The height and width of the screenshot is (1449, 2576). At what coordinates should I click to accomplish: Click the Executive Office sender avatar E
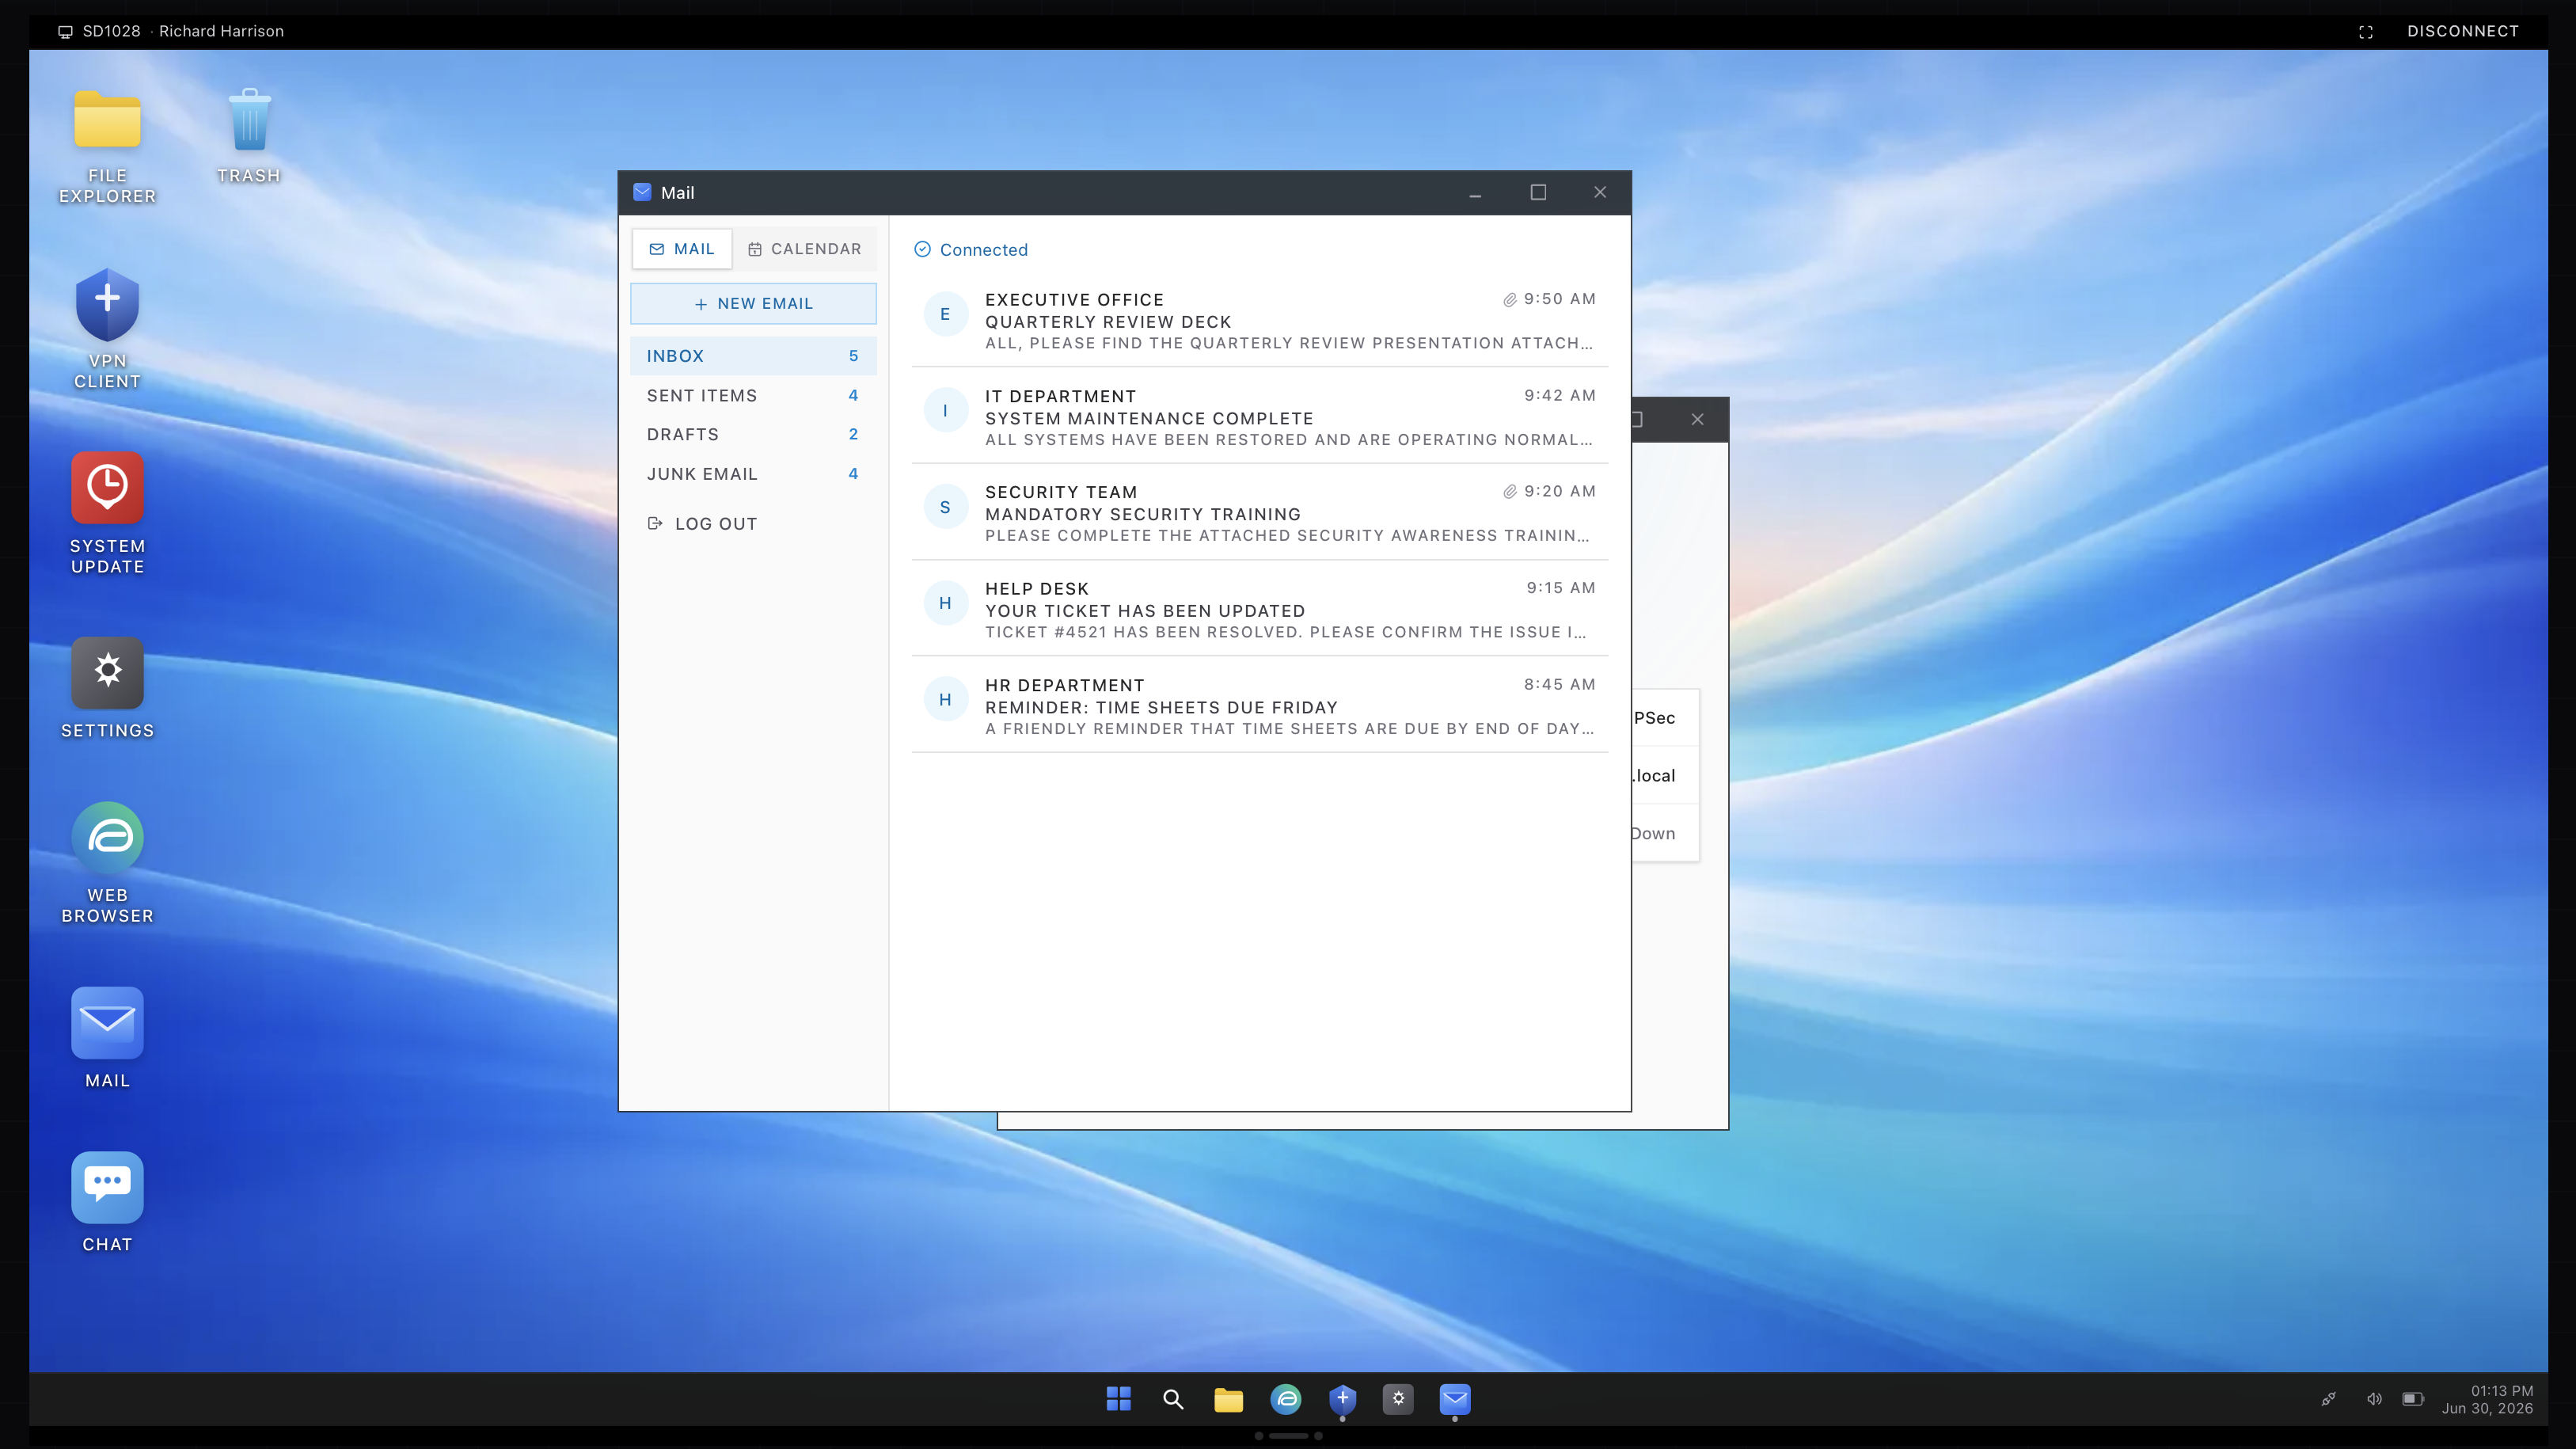[945, 314]
